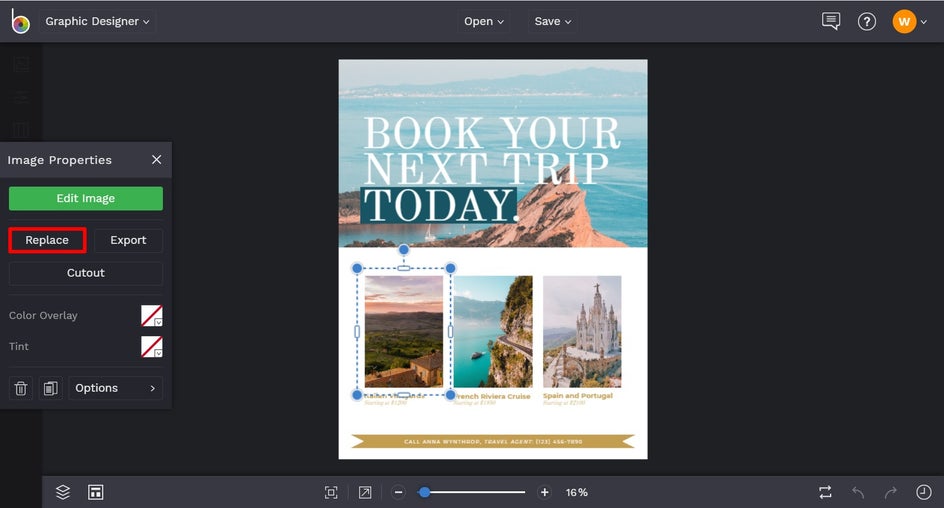Click the Image Properties panel title
The image size is (944, 508).
coord(60,160)
